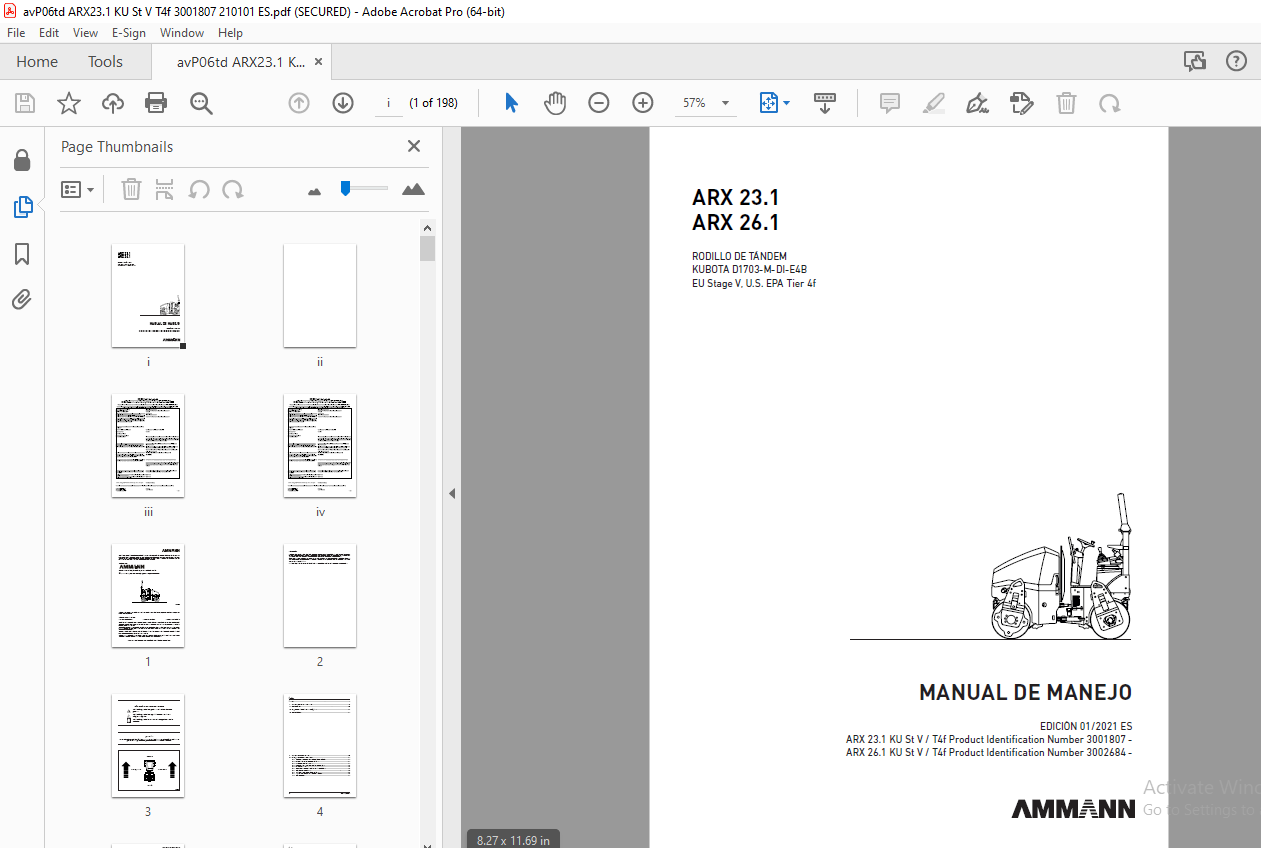Open thumbnails options dropdown menu

[78, 189]
